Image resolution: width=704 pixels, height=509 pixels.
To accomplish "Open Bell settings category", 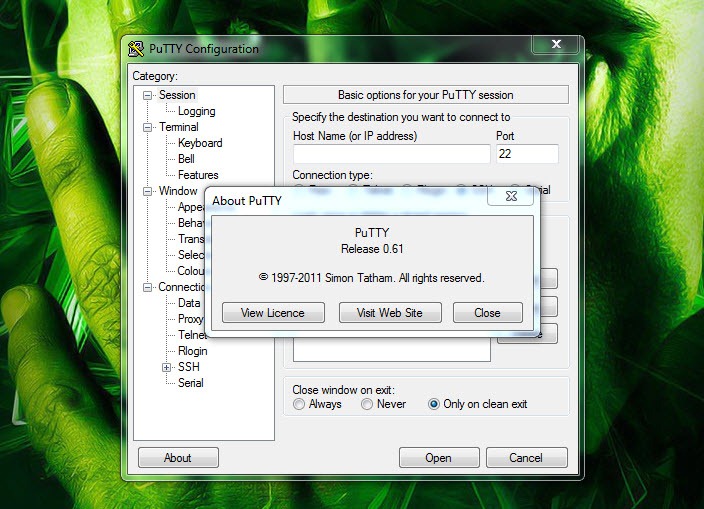I will [x=186, y=159].
